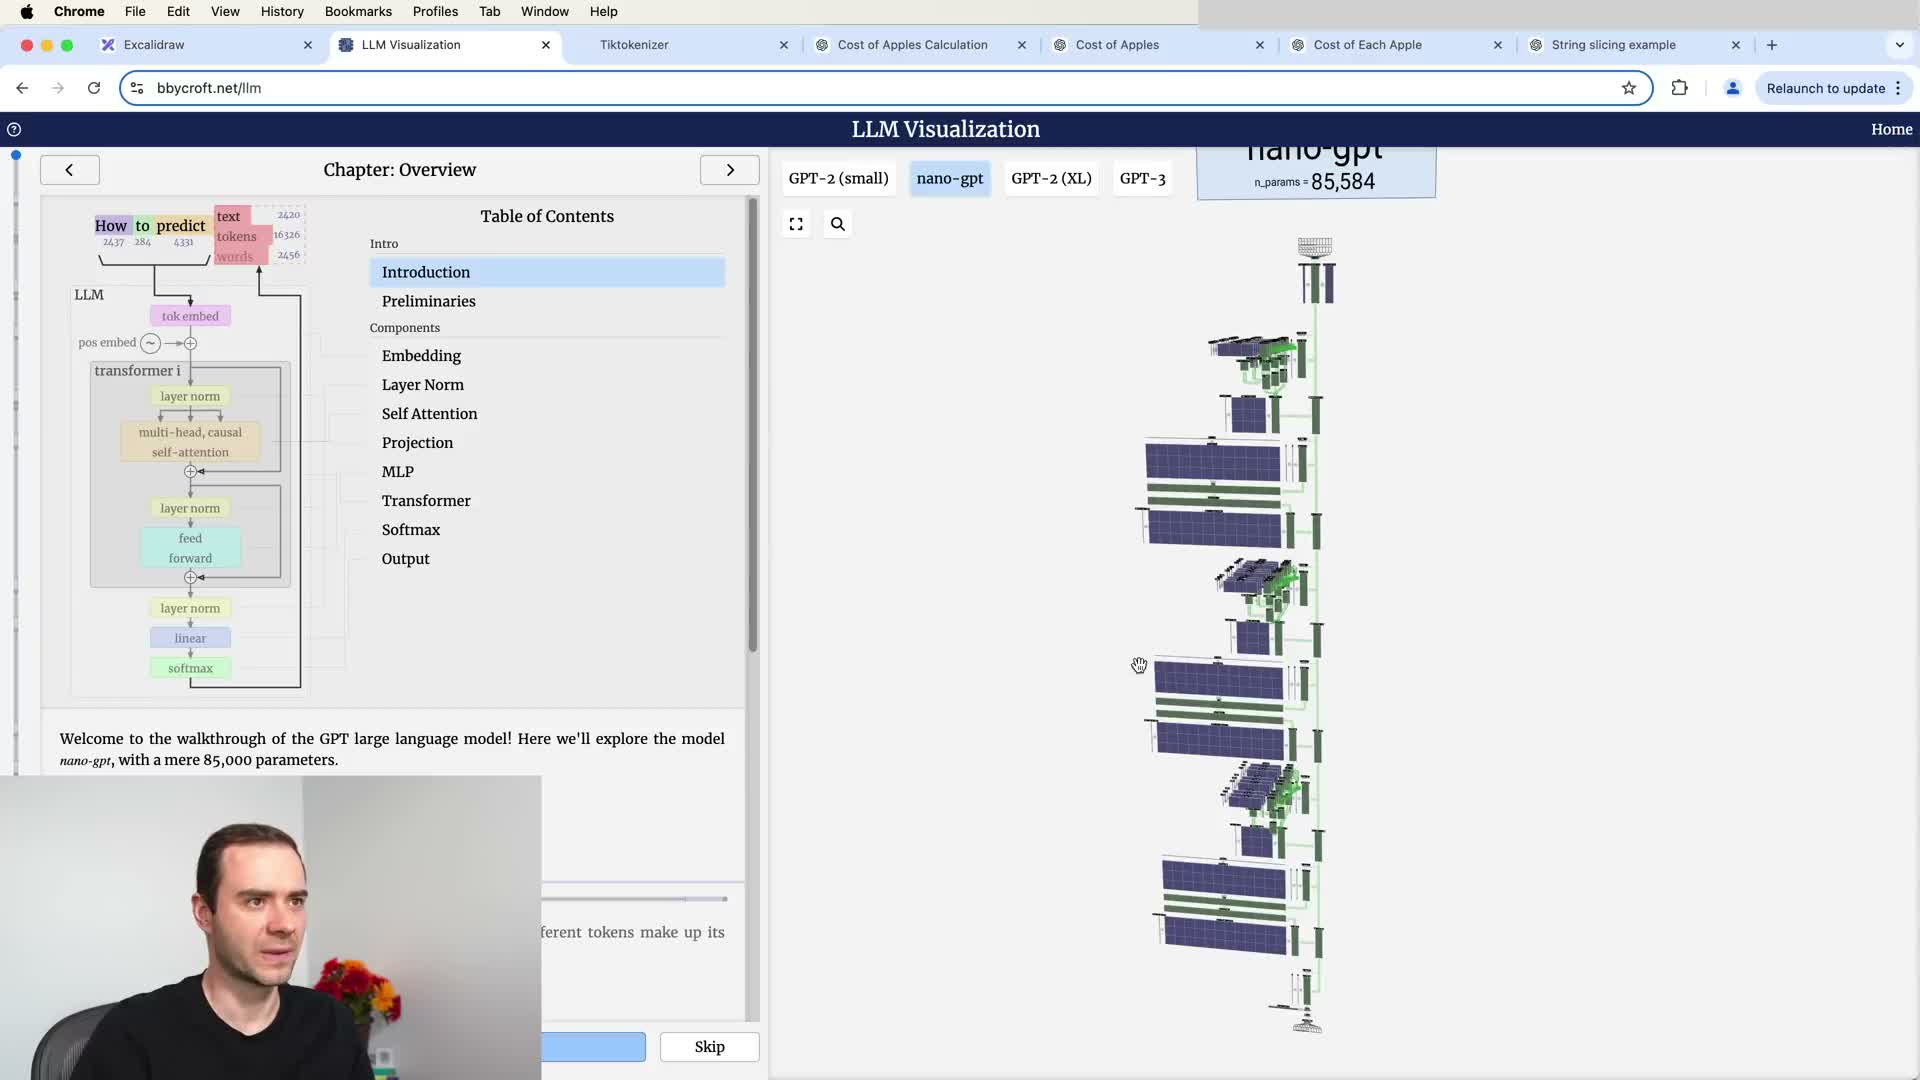
Task: Toggle fullscreen view of the 3D model
Action: click(796, 224)
